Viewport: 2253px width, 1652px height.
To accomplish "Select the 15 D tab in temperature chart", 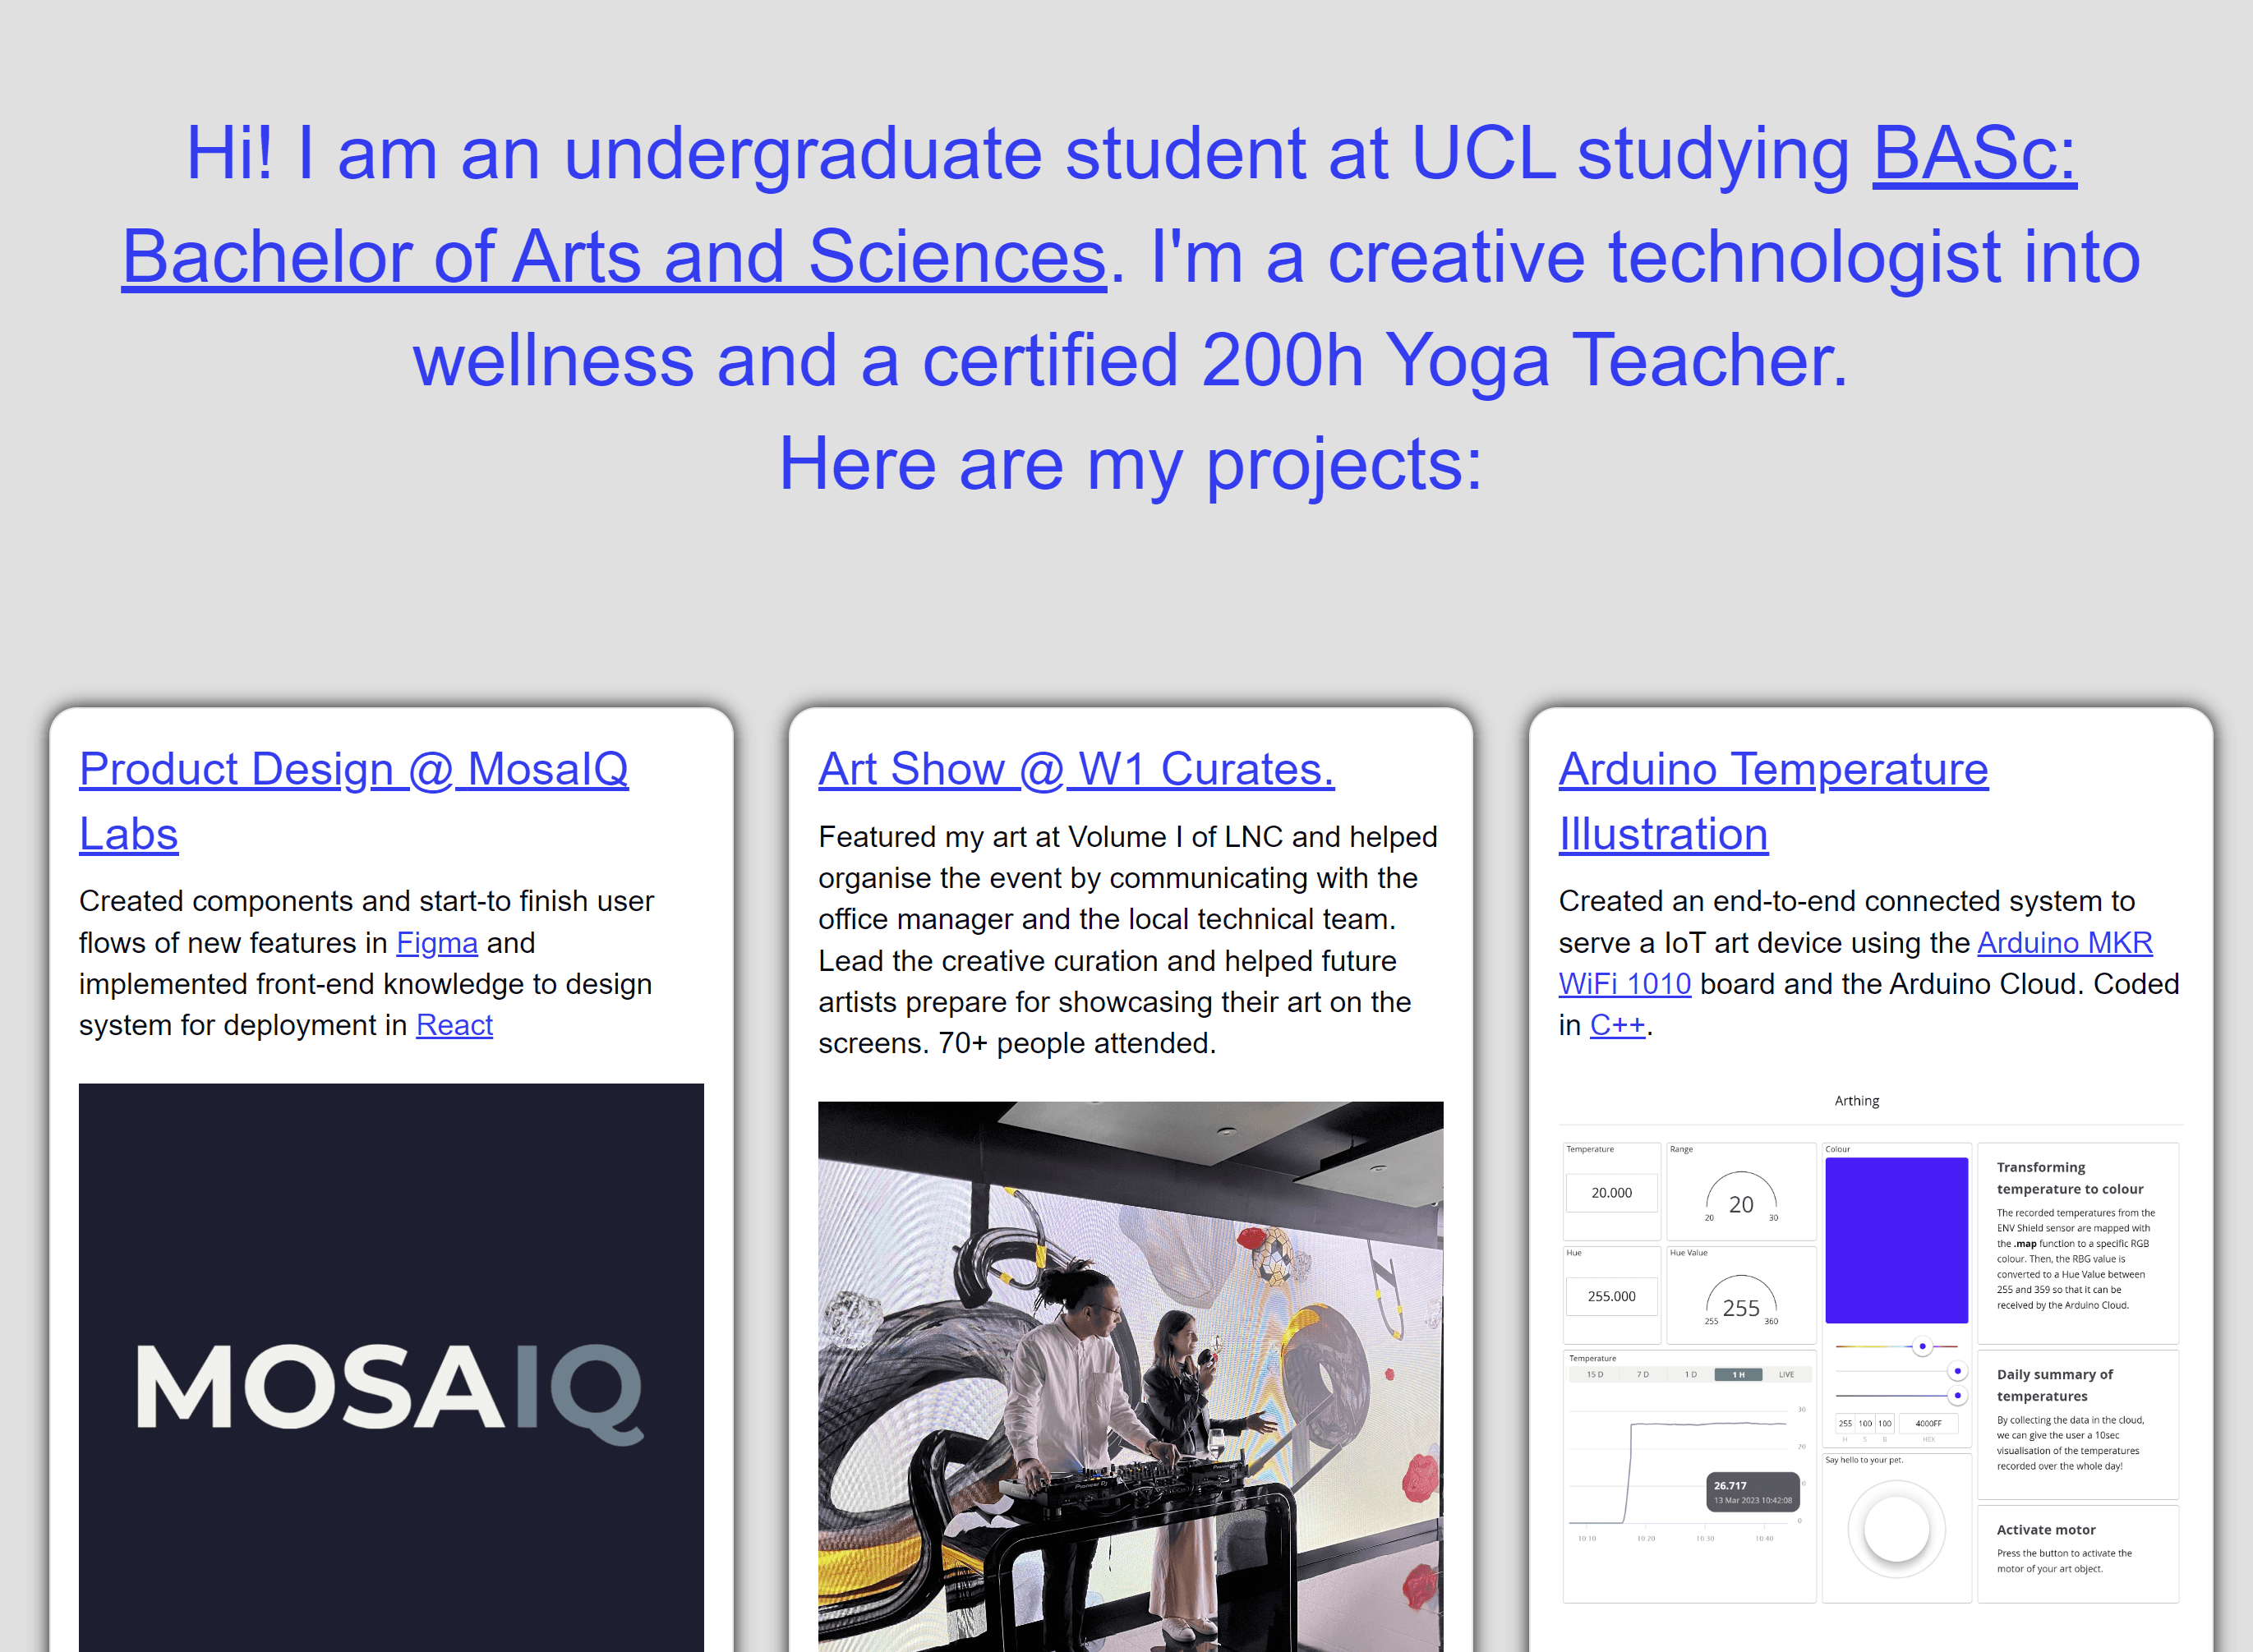I will click(x=1594, y=1374).
